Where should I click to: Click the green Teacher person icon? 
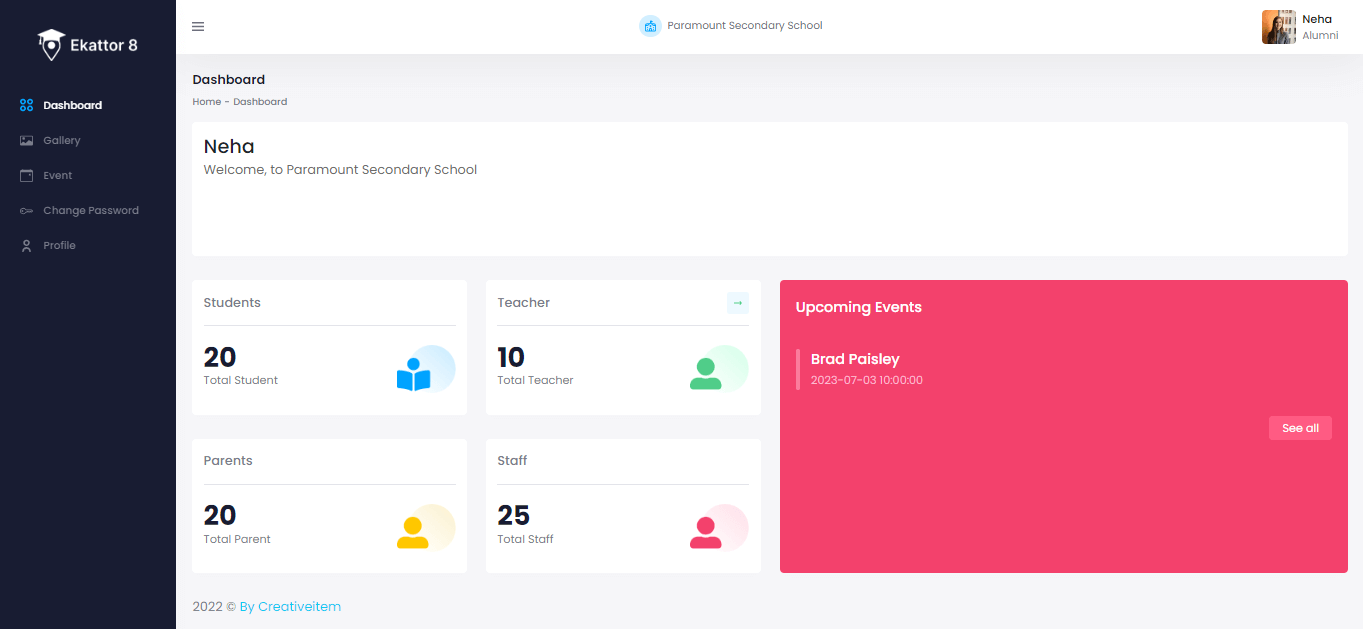(706, 373)
